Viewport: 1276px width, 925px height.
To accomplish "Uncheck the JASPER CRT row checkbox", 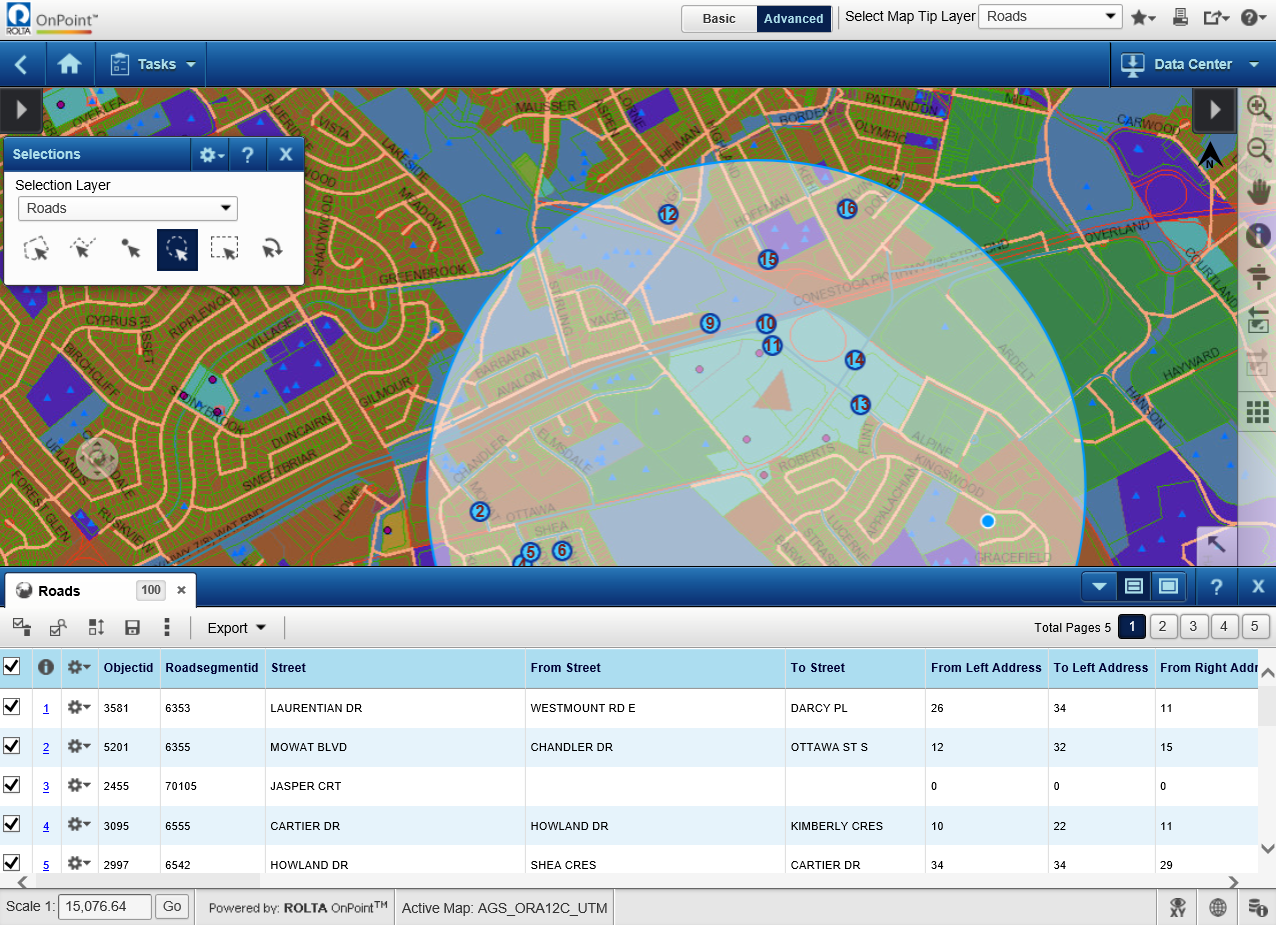I will [x=12, y=785].
